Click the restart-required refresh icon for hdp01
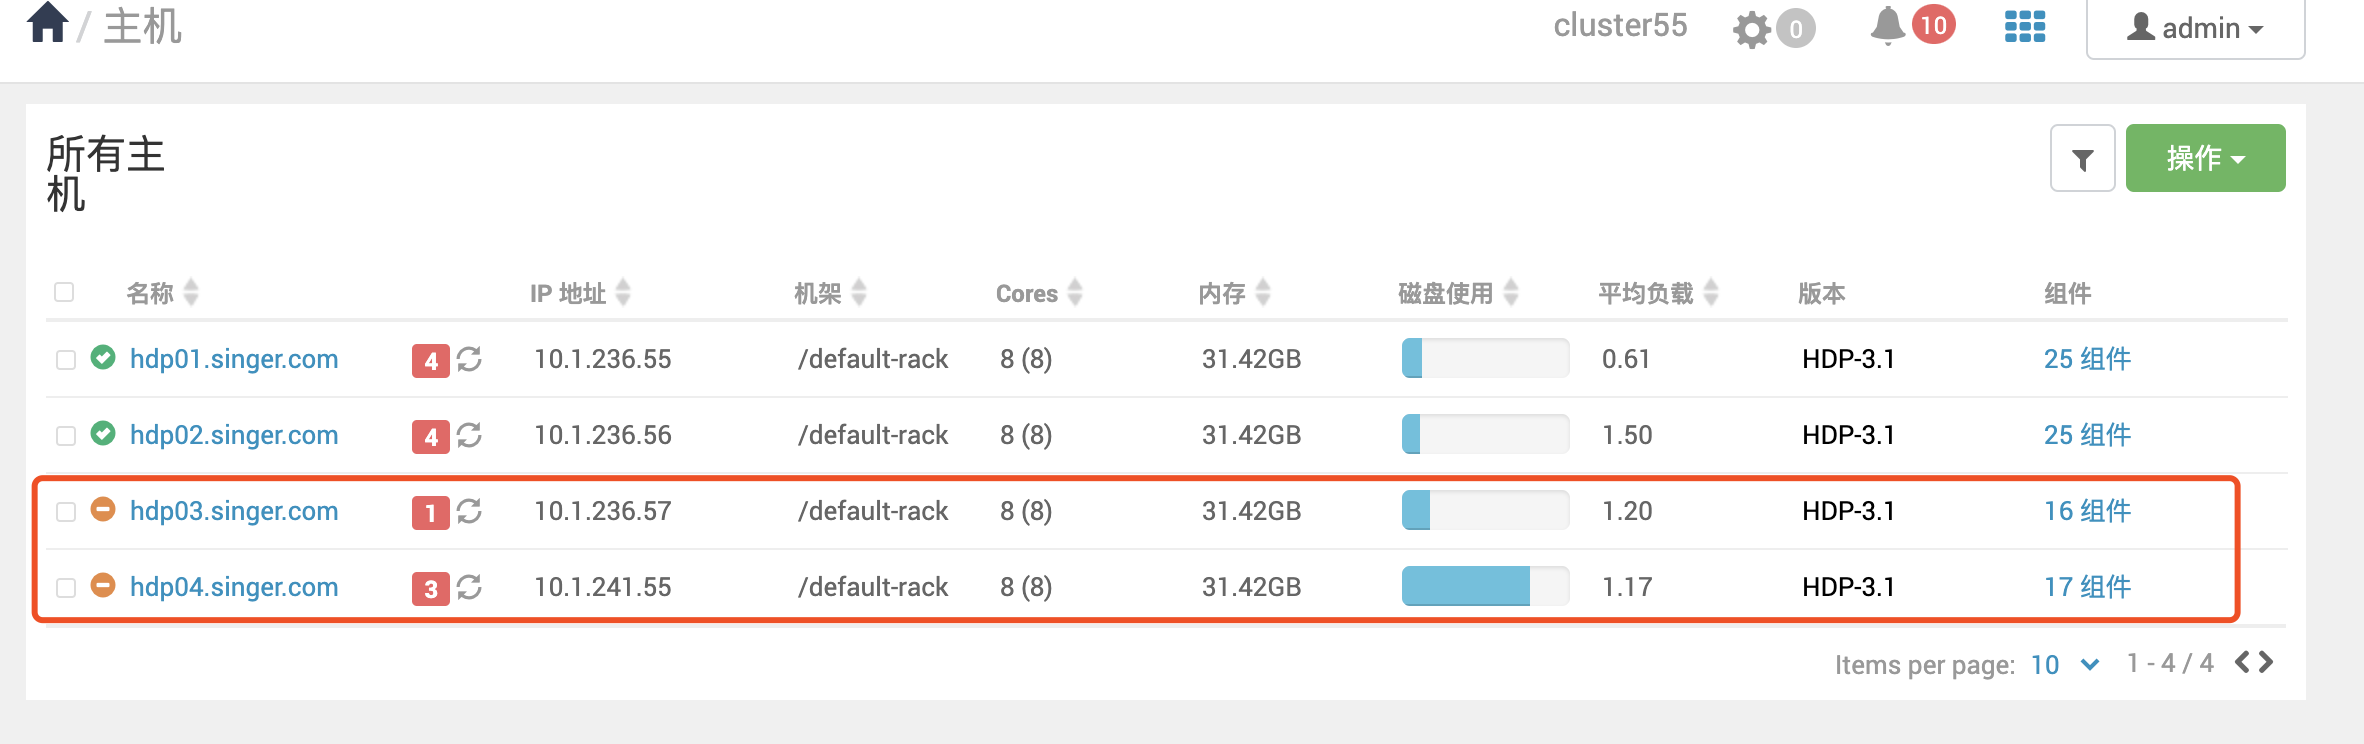Viewport: 2364px width, 744px height. click(x=469, y=359)
